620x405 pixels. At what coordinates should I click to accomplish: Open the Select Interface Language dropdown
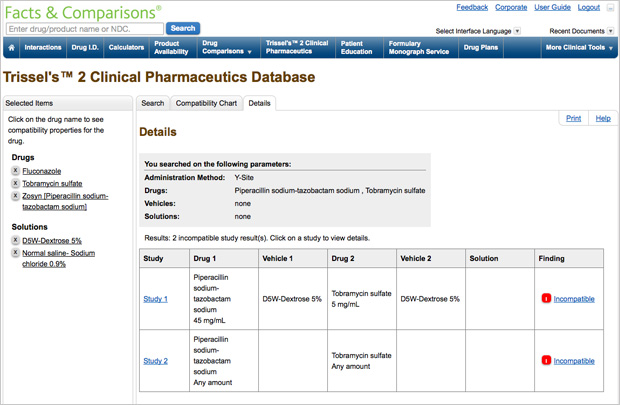click(x=517, y=31)
